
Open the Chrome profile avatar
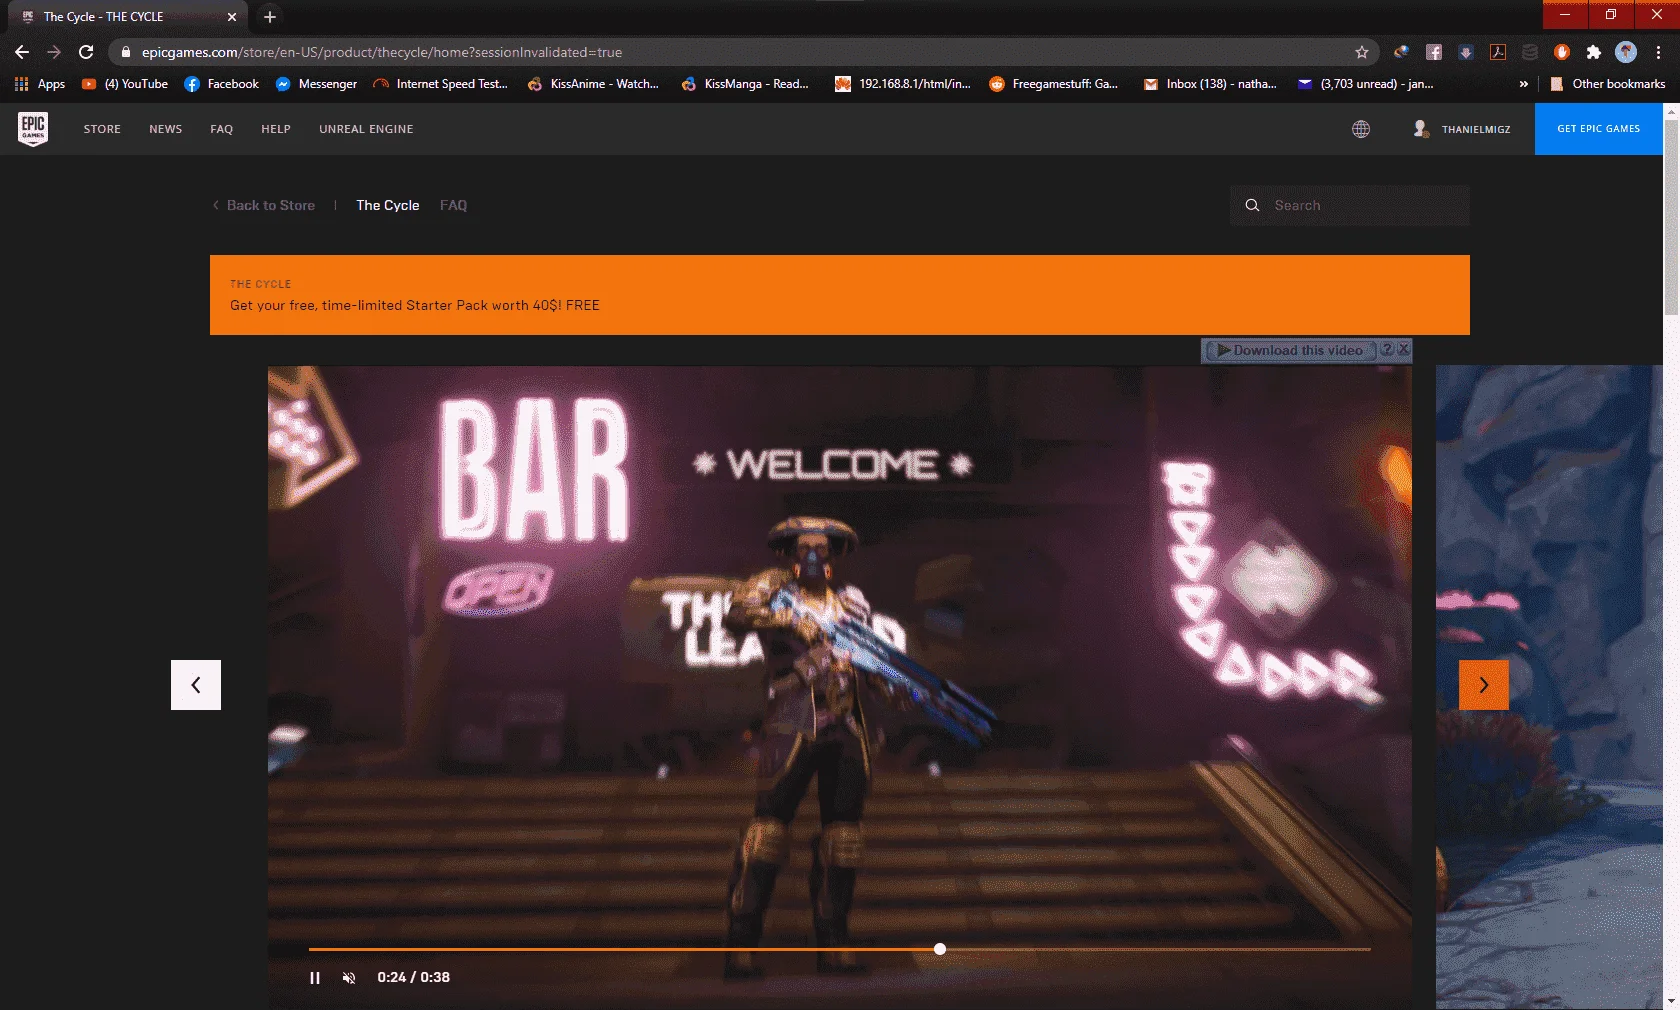tap(1626, 52)
